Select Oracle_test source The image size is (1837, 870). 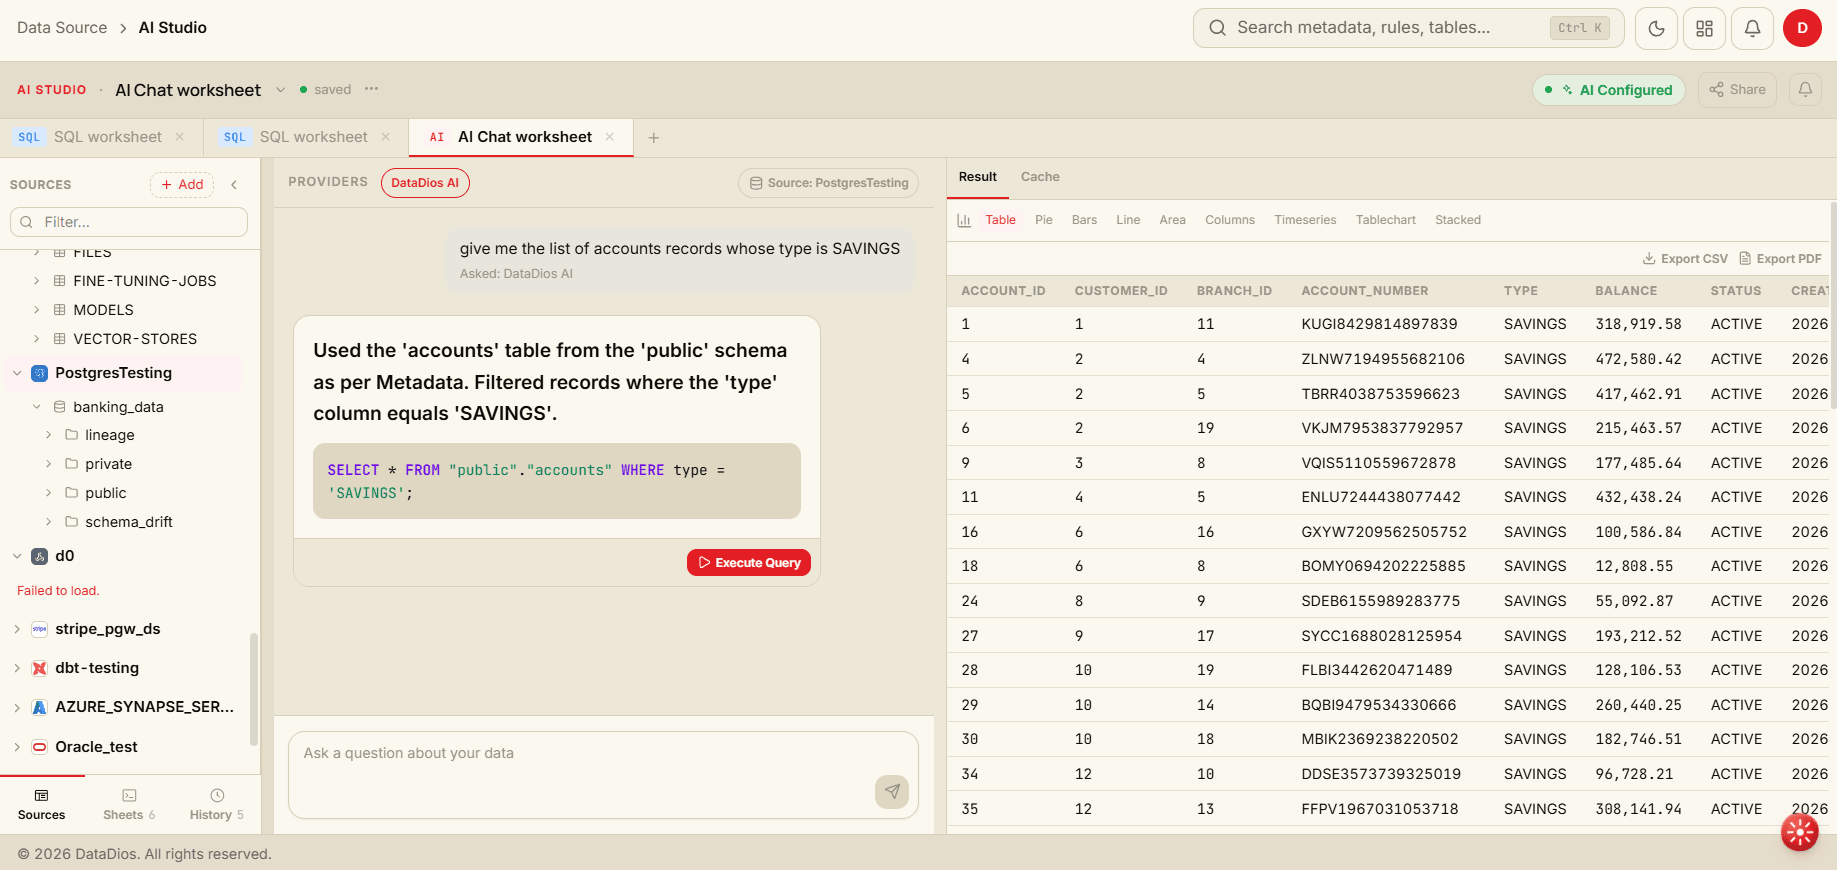(x=96, y=747)
